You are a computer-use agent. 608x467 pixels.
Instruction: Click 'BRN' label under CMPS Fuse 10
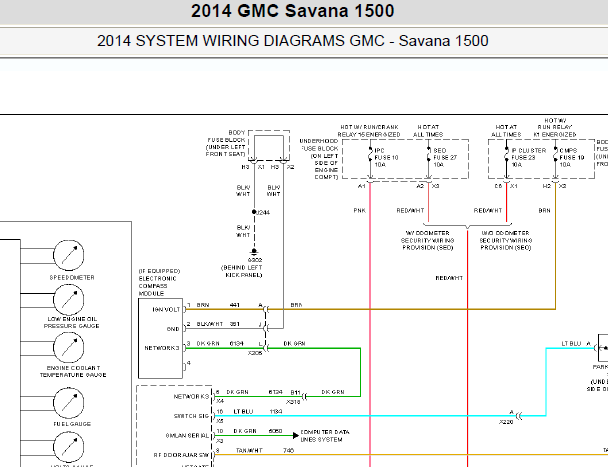point(544,211)
